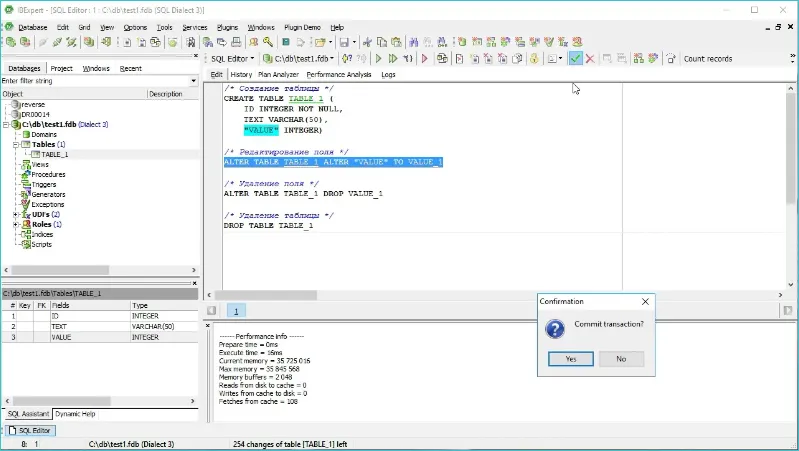The image size is (799, 451).
Task: Click the green Execute query play icon
Action: 378,59
